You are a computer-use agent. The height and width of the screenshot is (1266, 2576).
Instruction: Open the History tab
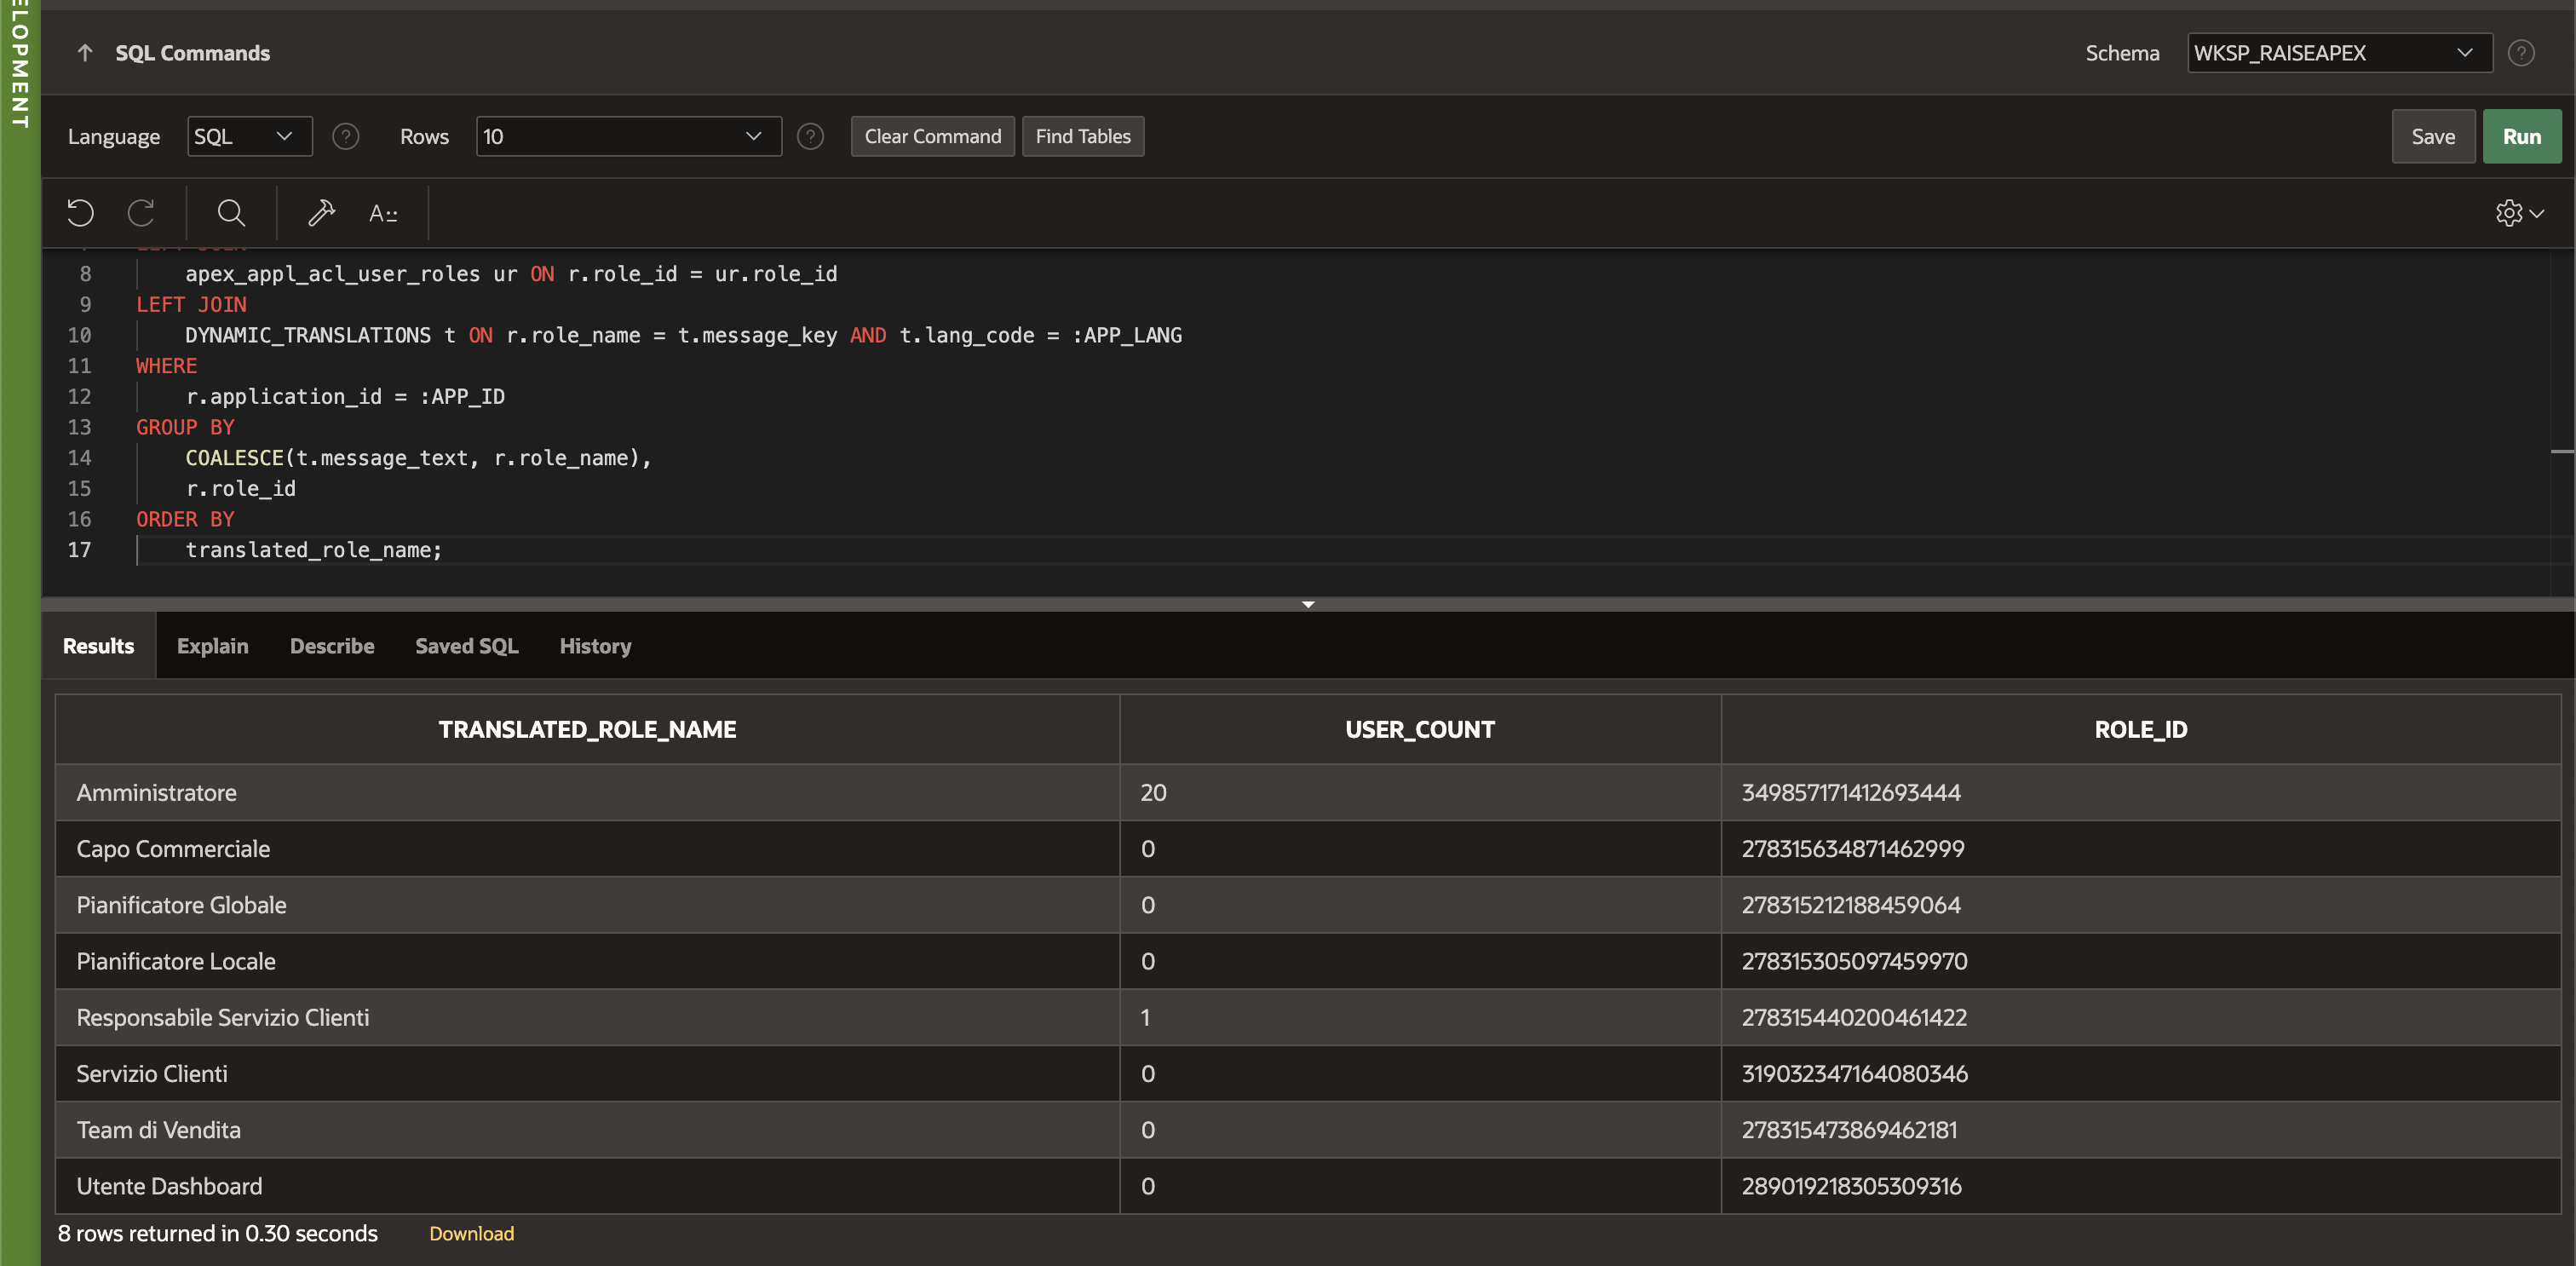pyautogui.click(x=595, y=646)
